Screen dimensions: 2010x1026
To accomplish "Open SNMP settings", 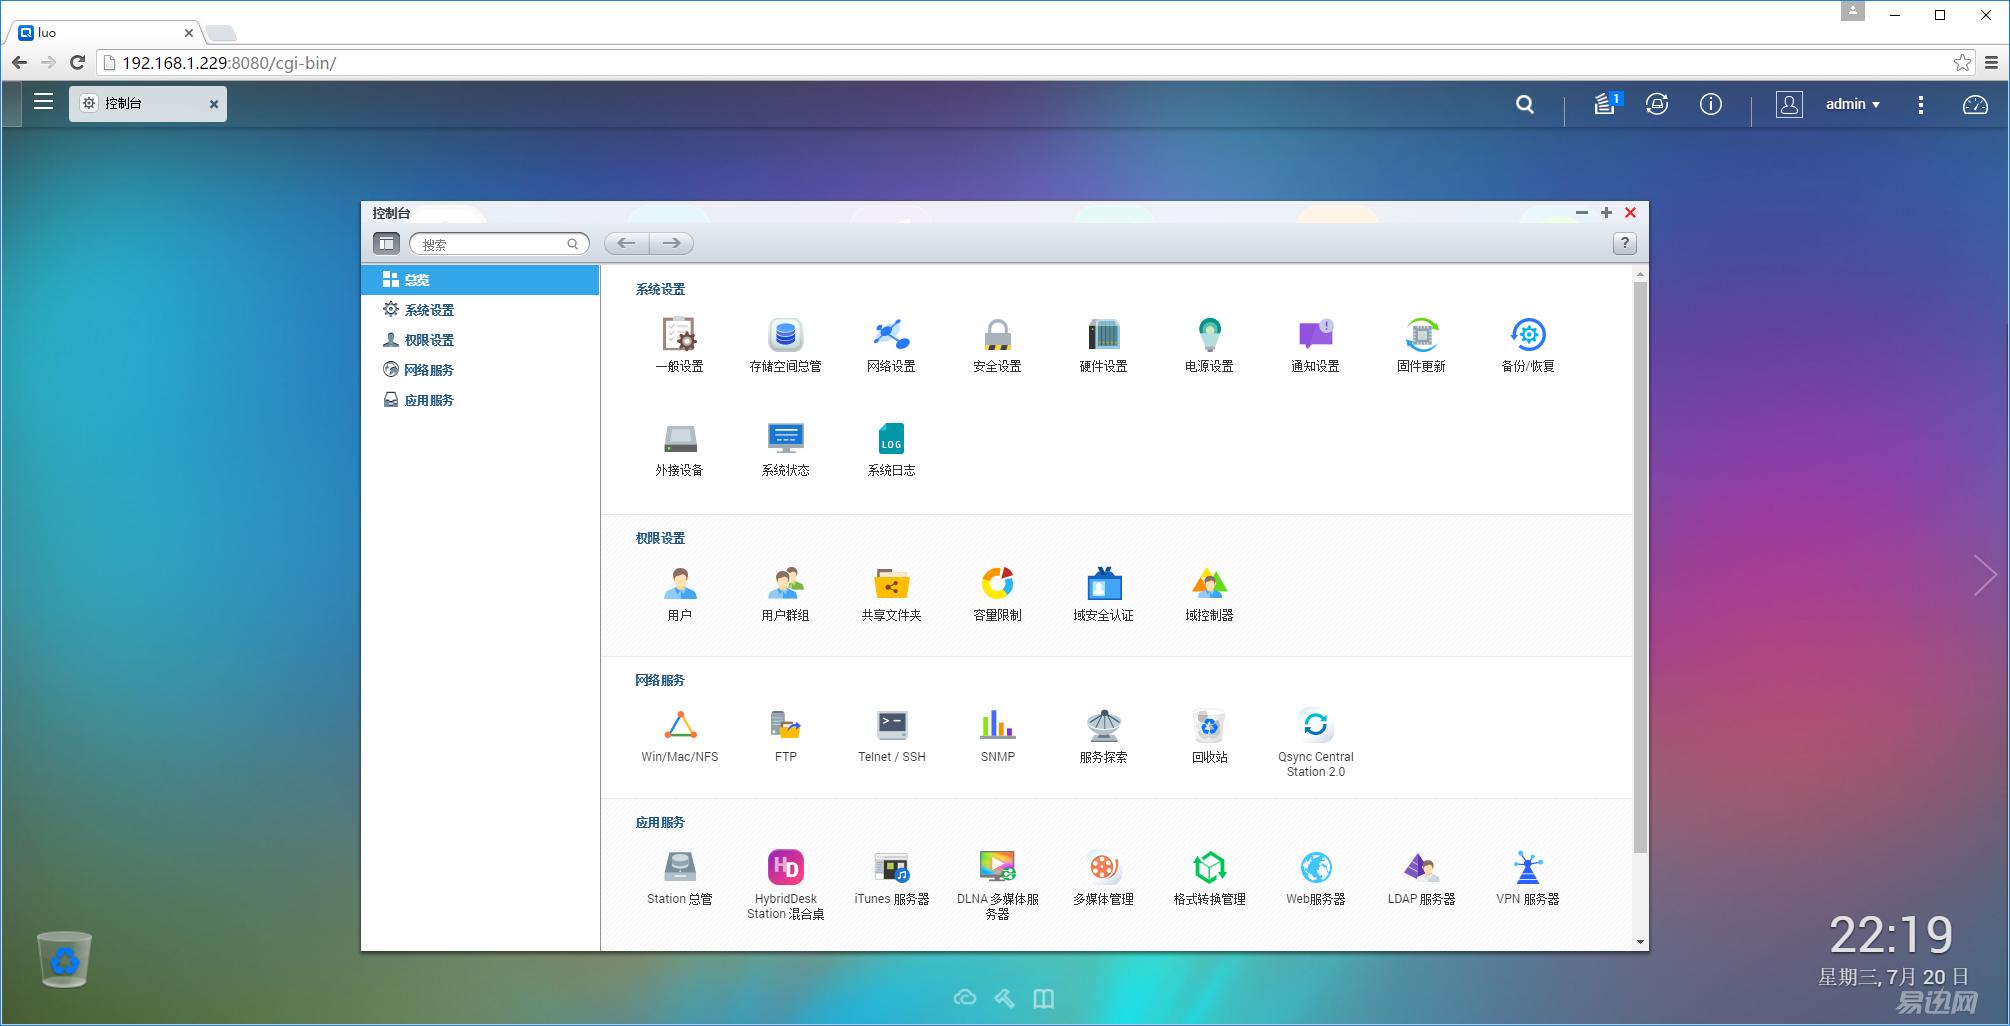I will click(998, 736).
